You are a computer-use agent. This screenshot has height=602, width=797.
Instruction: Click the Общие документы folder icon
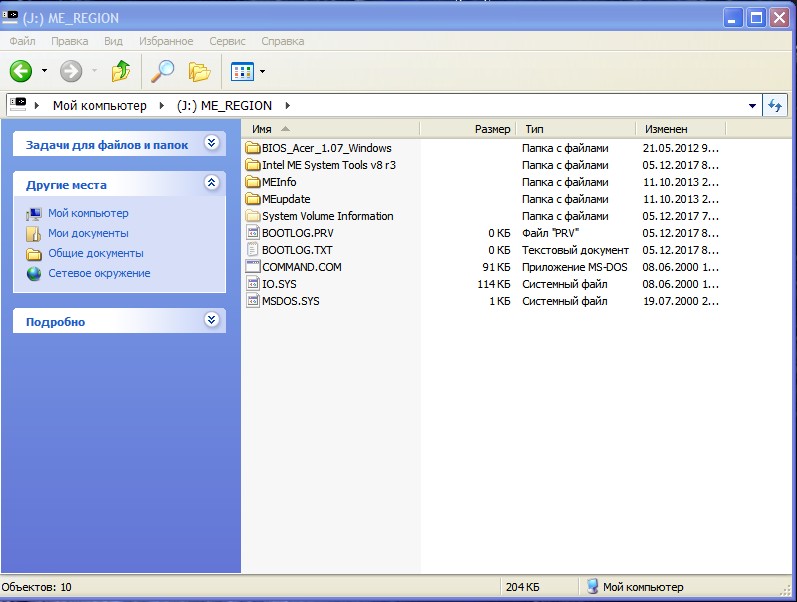pos(34,254)
